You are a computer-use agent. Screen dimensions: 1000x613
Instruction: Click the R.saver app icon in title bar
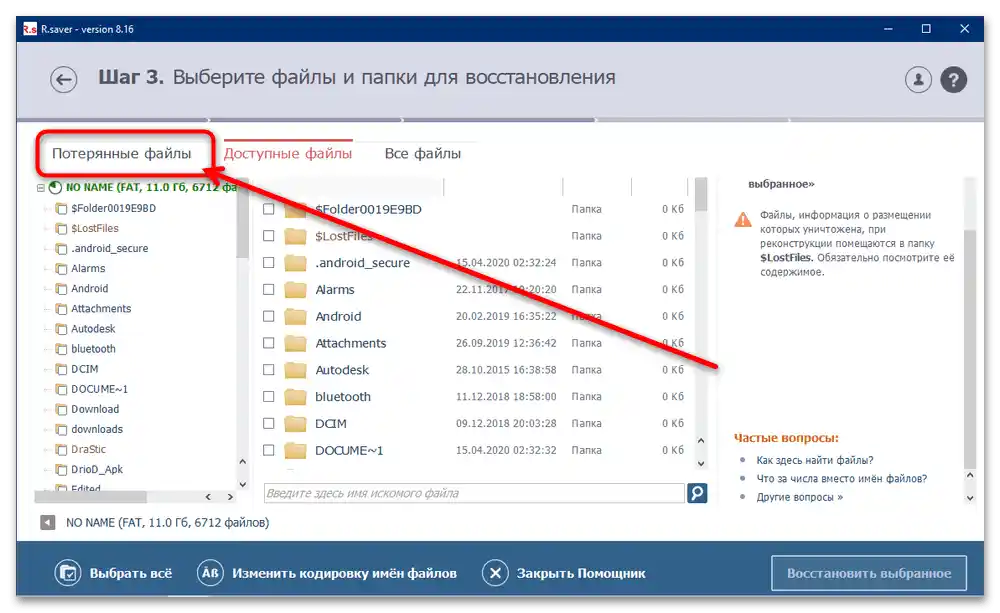click(x=30, y=29)
